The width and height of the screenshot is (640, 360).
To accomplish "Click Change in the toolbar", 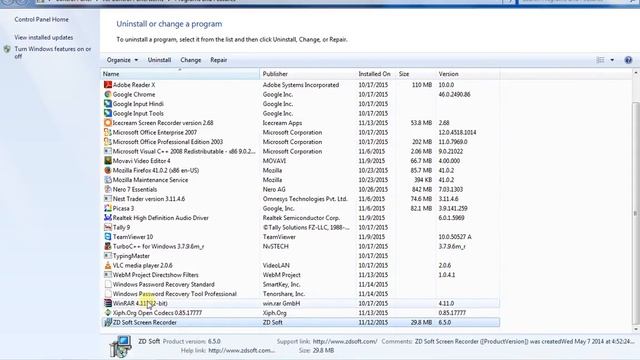I will (x=191, y=60).
